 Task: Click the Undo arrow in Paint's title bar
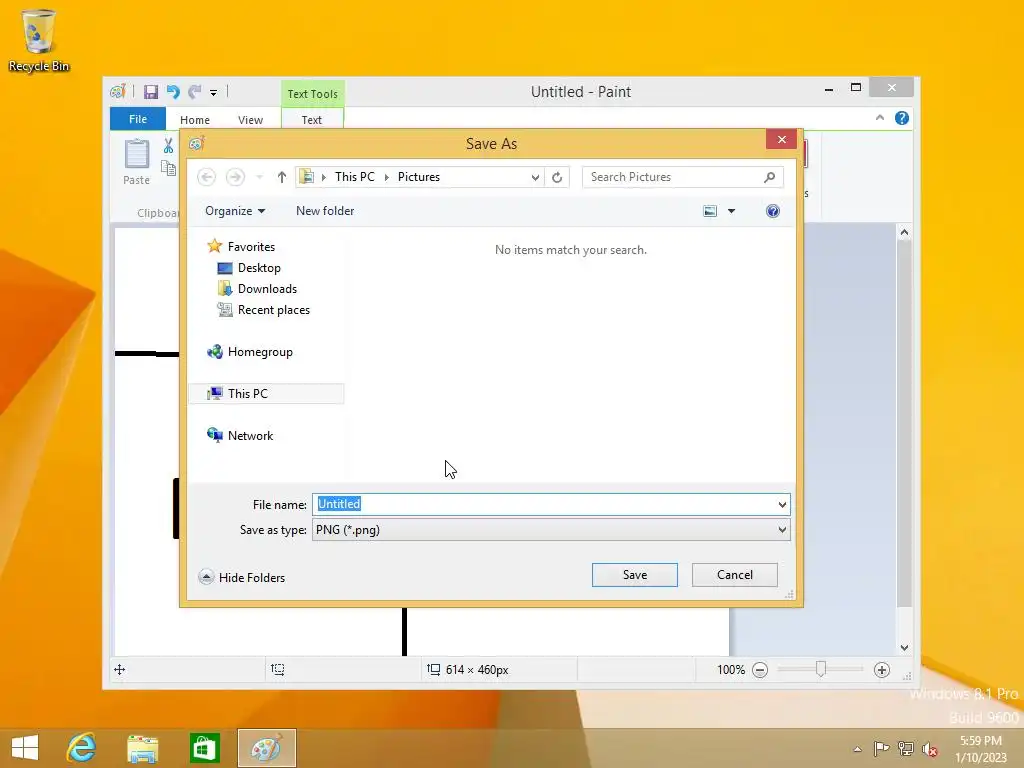(x=173, y=92)
